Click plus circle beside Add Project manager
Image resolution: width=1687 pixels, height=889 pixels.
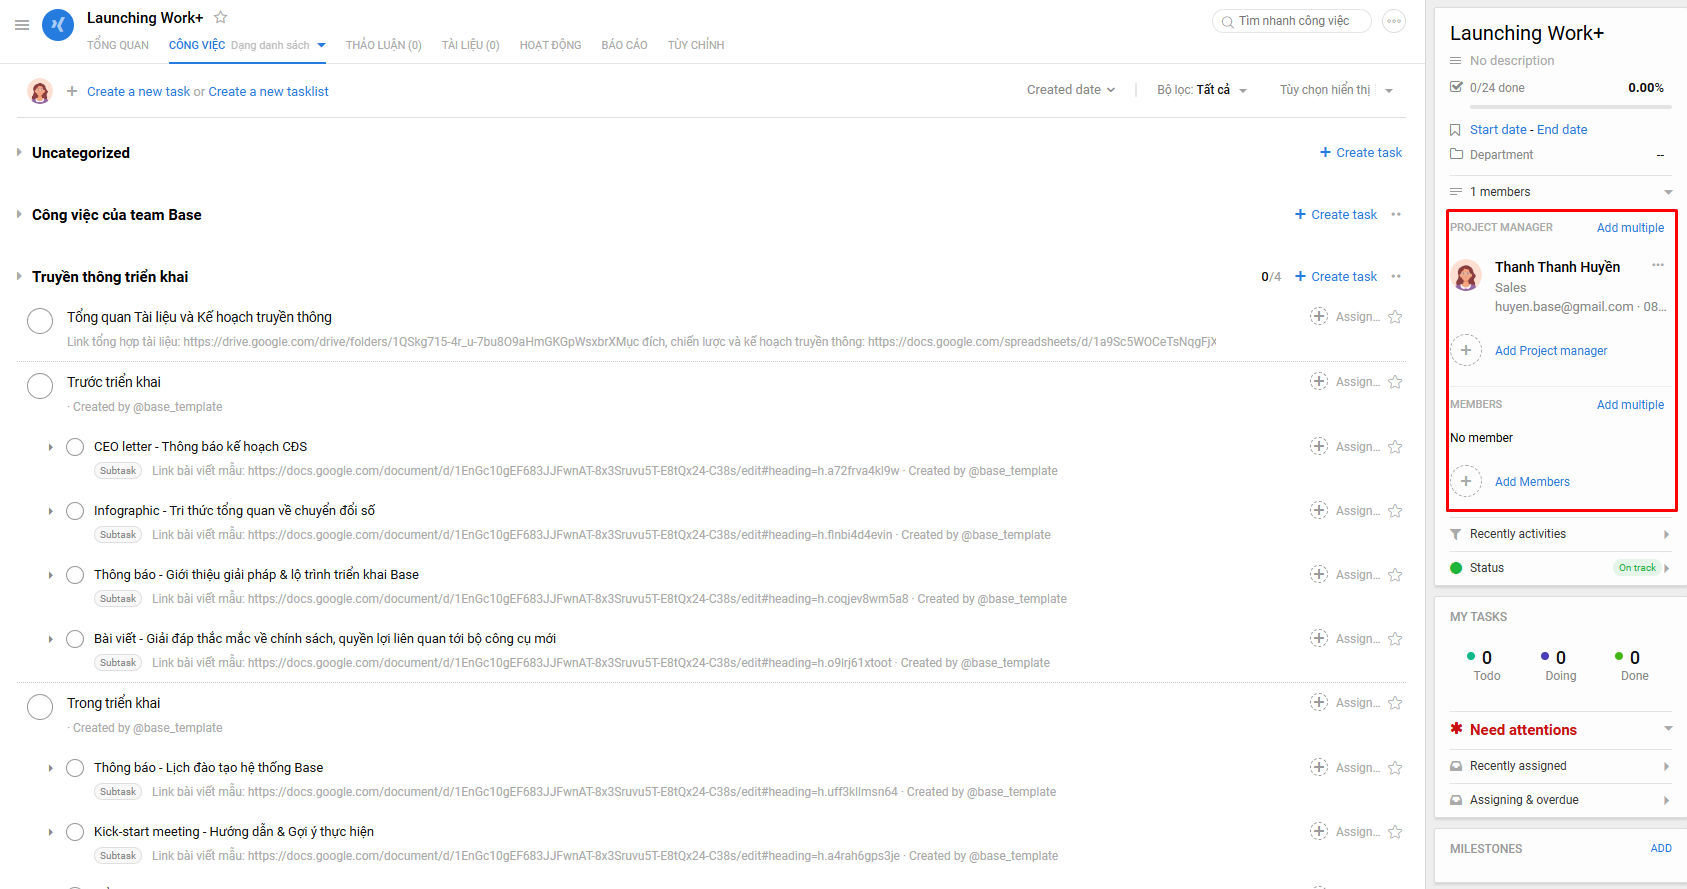click(x=1466, y=350)
